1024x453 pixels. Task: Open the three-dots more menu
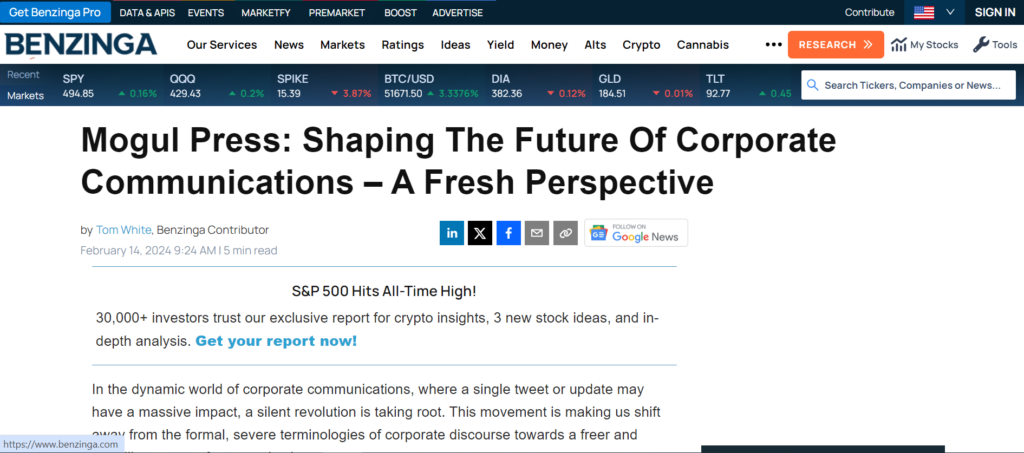coord(773,45)
